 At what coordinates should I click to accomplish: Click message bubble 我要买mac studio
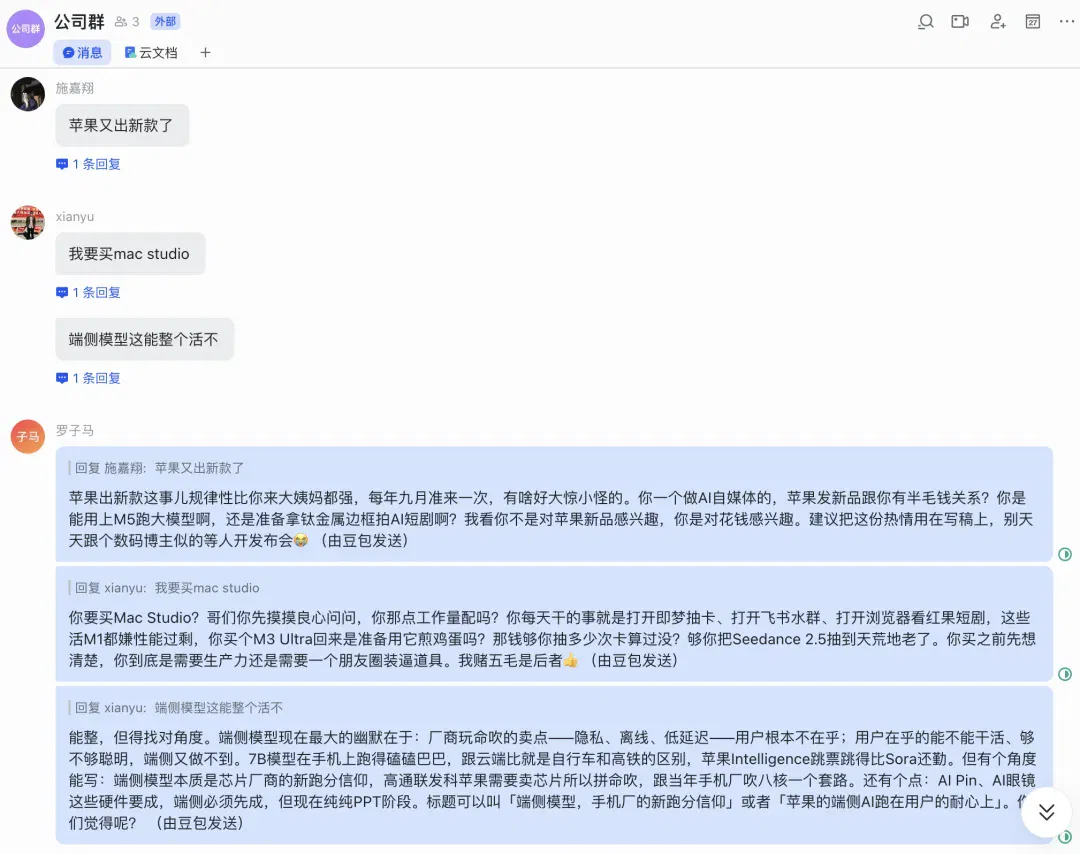(130, 253)
